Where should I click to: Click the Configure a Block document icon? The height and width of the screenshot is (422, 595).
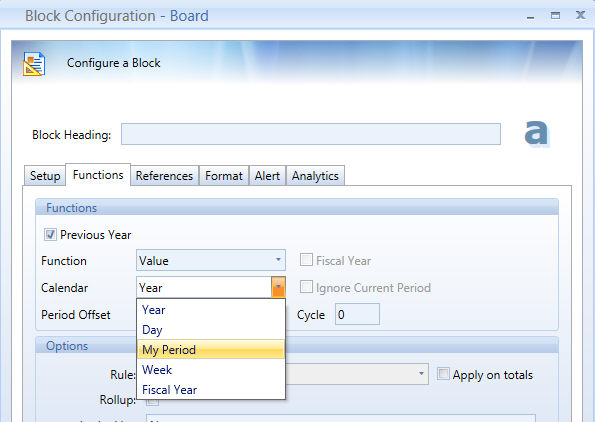pos(34,64)
